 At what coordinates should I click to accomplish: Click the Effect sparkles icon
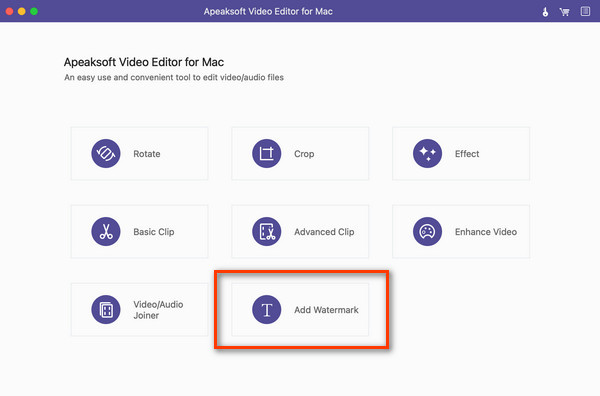(427, 154)
